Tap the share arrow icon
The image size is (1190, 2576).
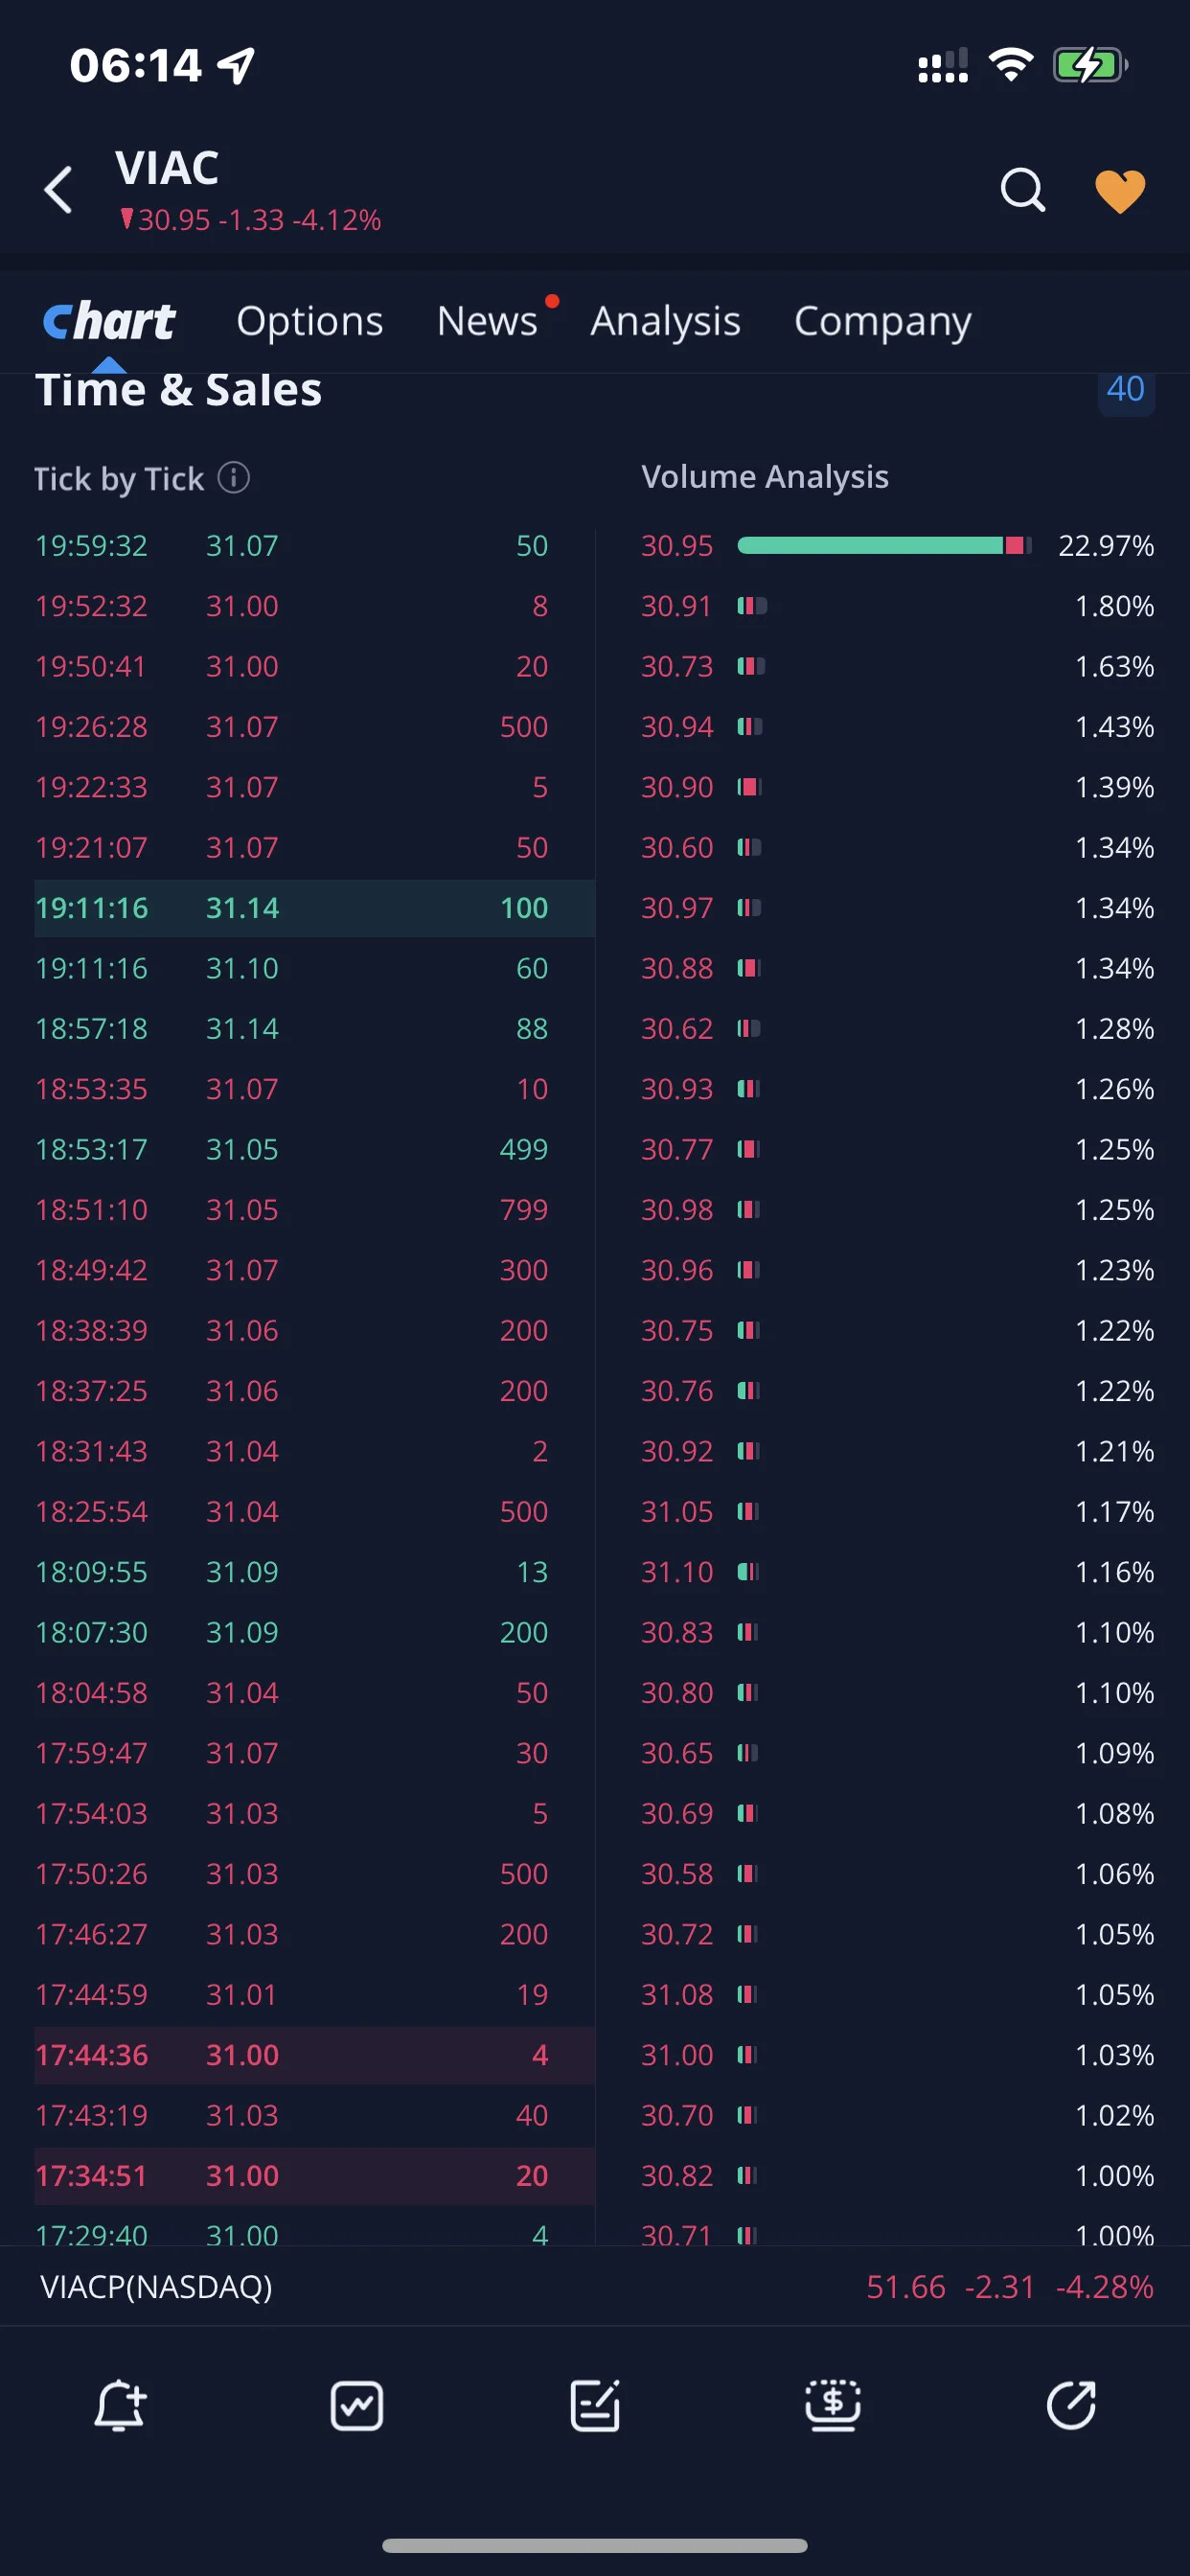coord(1071,2405)
